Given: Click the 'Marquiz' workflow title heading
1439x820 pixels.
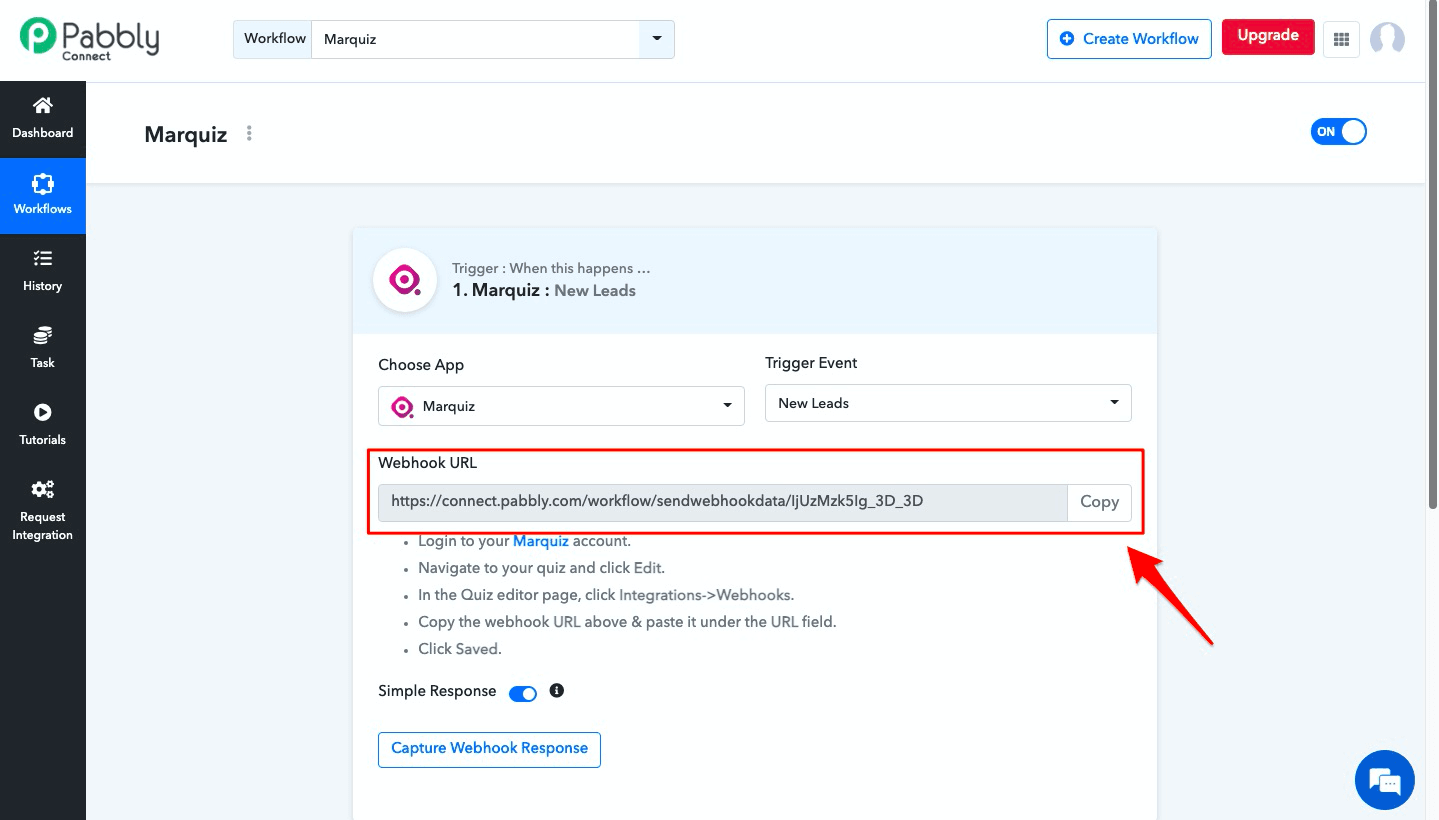Looking at the screenshot, I should click(186, 134).
